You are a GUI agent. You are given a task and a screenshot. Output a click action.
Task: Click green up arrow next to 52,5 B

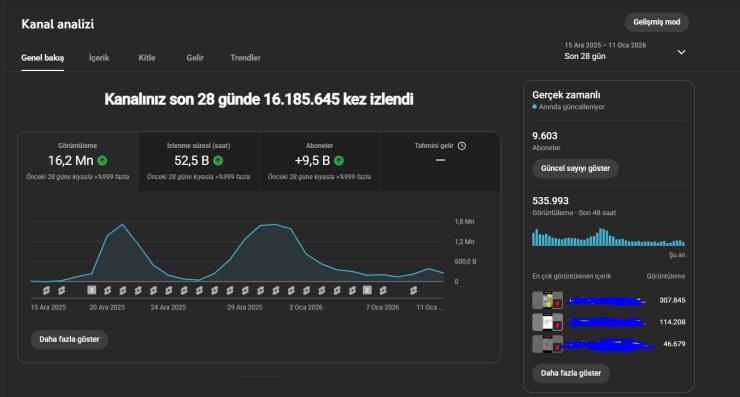coord(218,160)
